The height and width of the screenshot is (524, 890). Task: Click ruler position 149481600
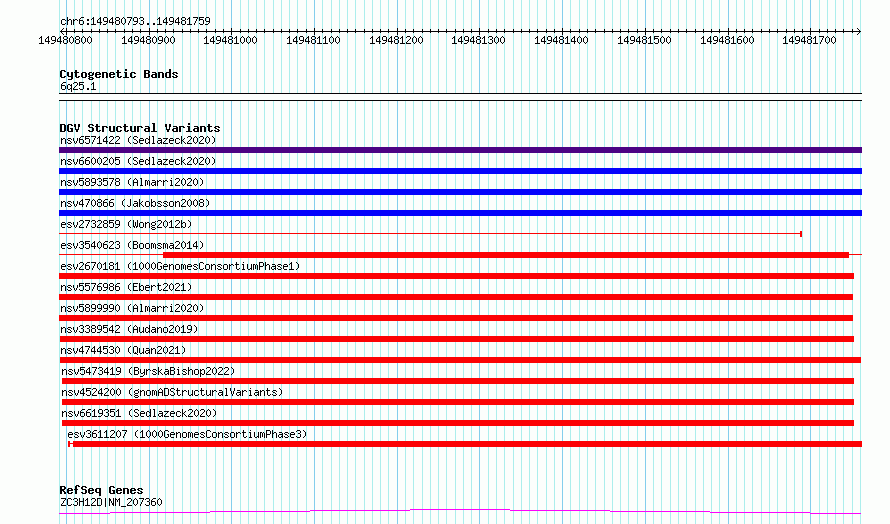[727, 40]
